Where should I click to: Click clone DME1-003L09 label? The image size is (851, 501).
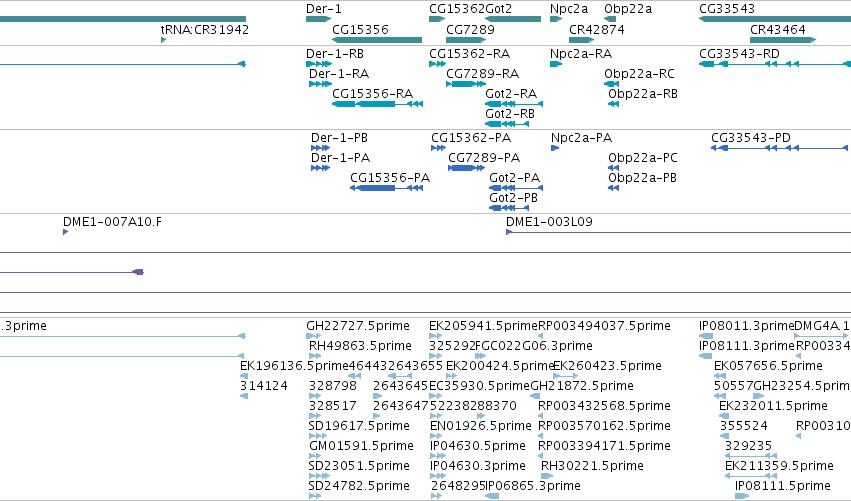[549, 222]
